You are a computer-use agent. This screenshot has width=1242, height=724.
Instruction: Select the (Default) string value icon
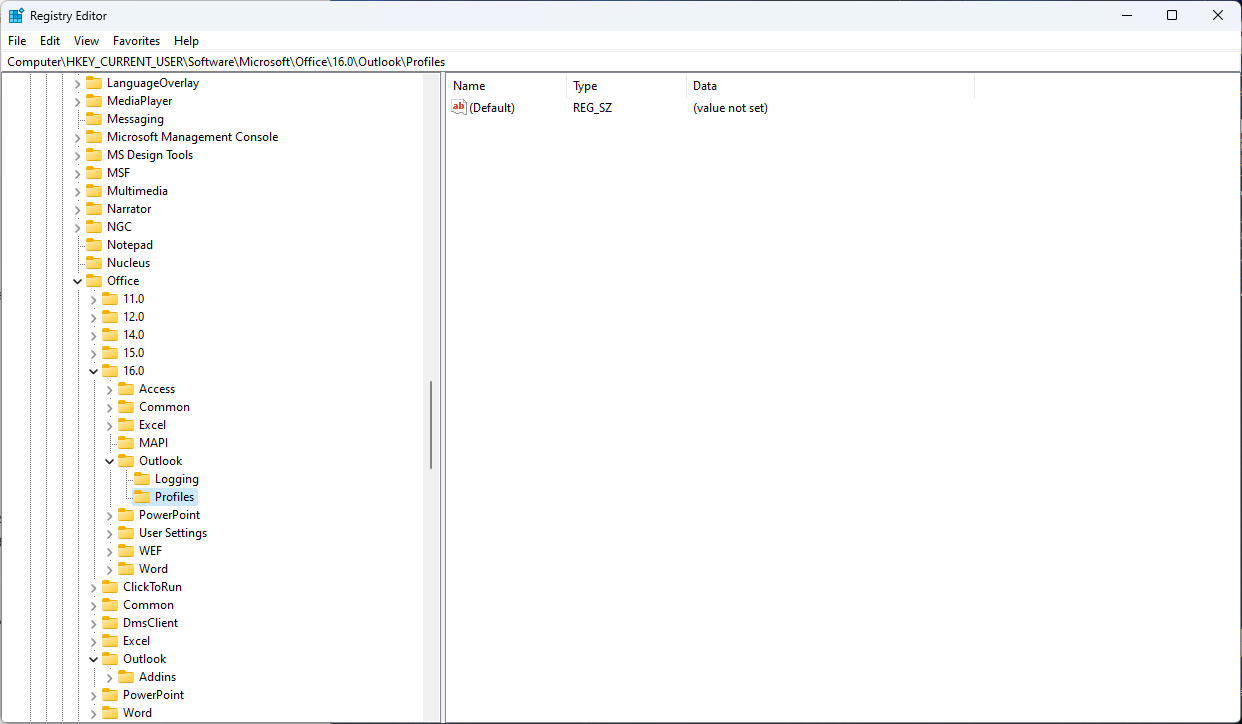point(459,107)
